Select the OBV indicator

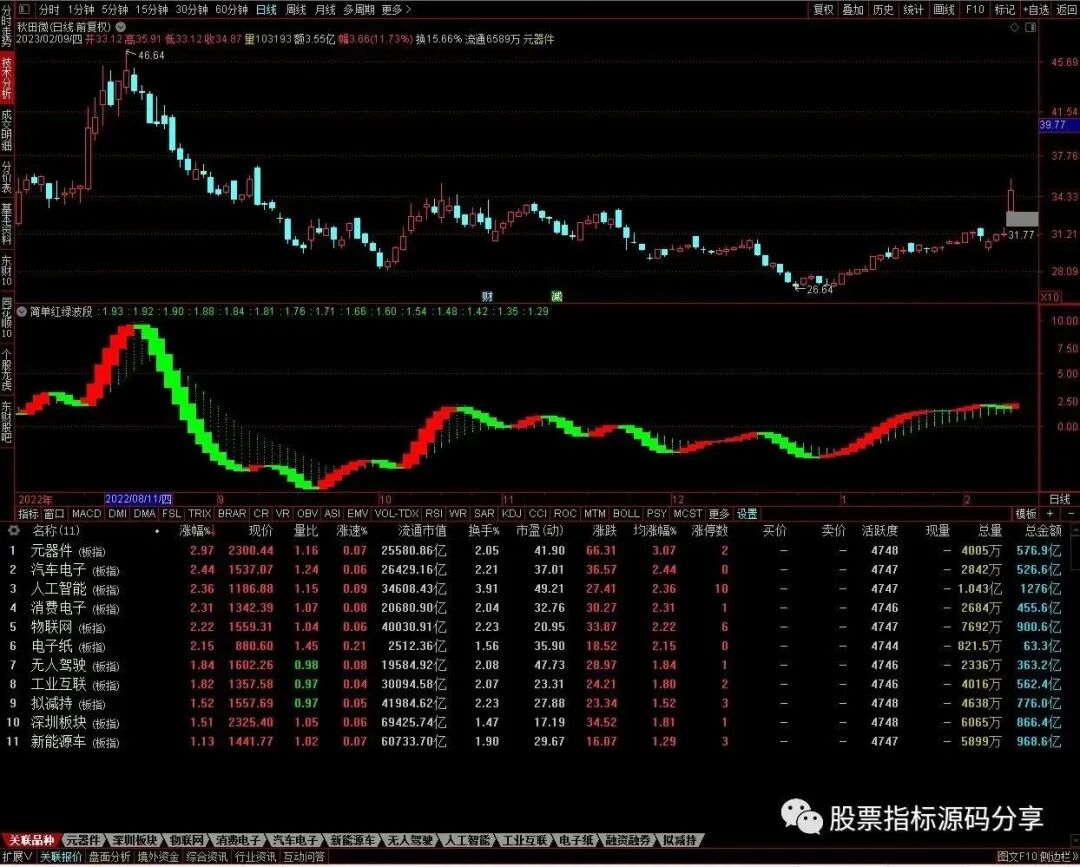click(307, 514)
